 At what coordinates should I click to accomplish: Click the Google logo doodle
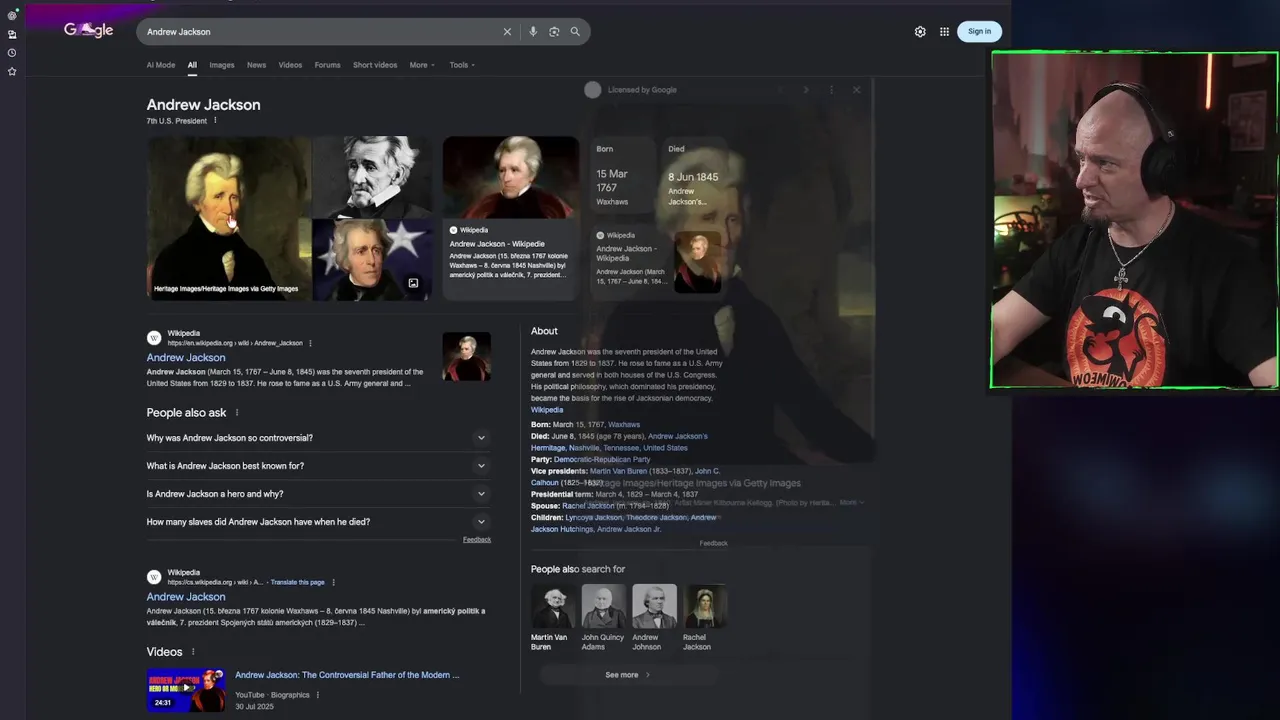(x=88, y=30)
